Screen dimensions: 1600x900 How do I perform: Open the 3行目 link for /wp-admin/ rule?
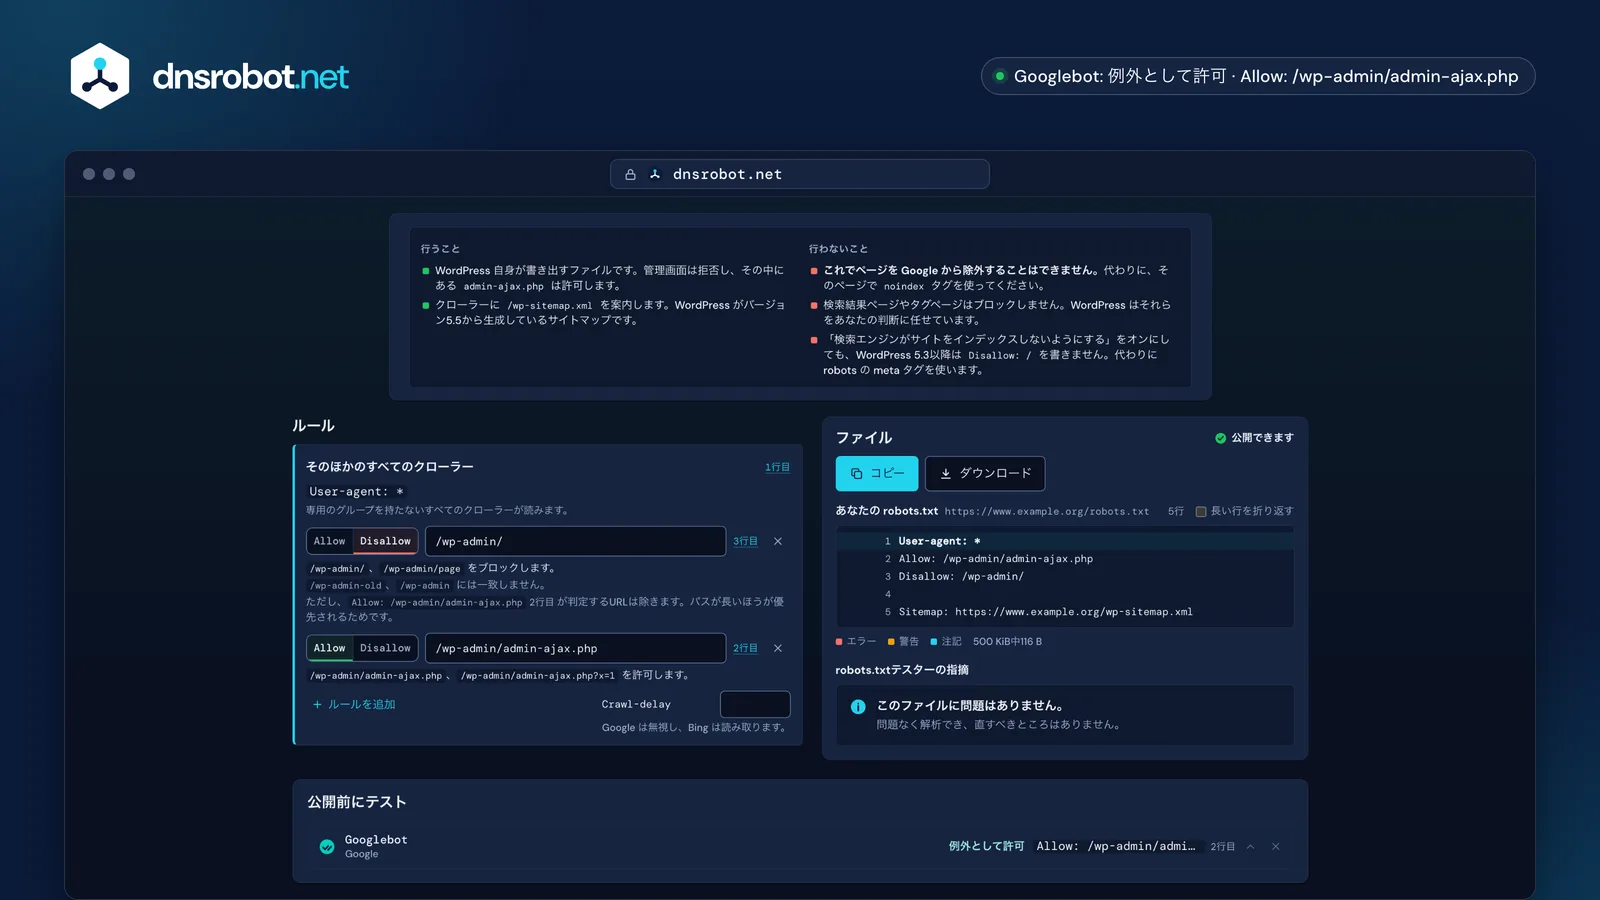click(x=745, y=541)
